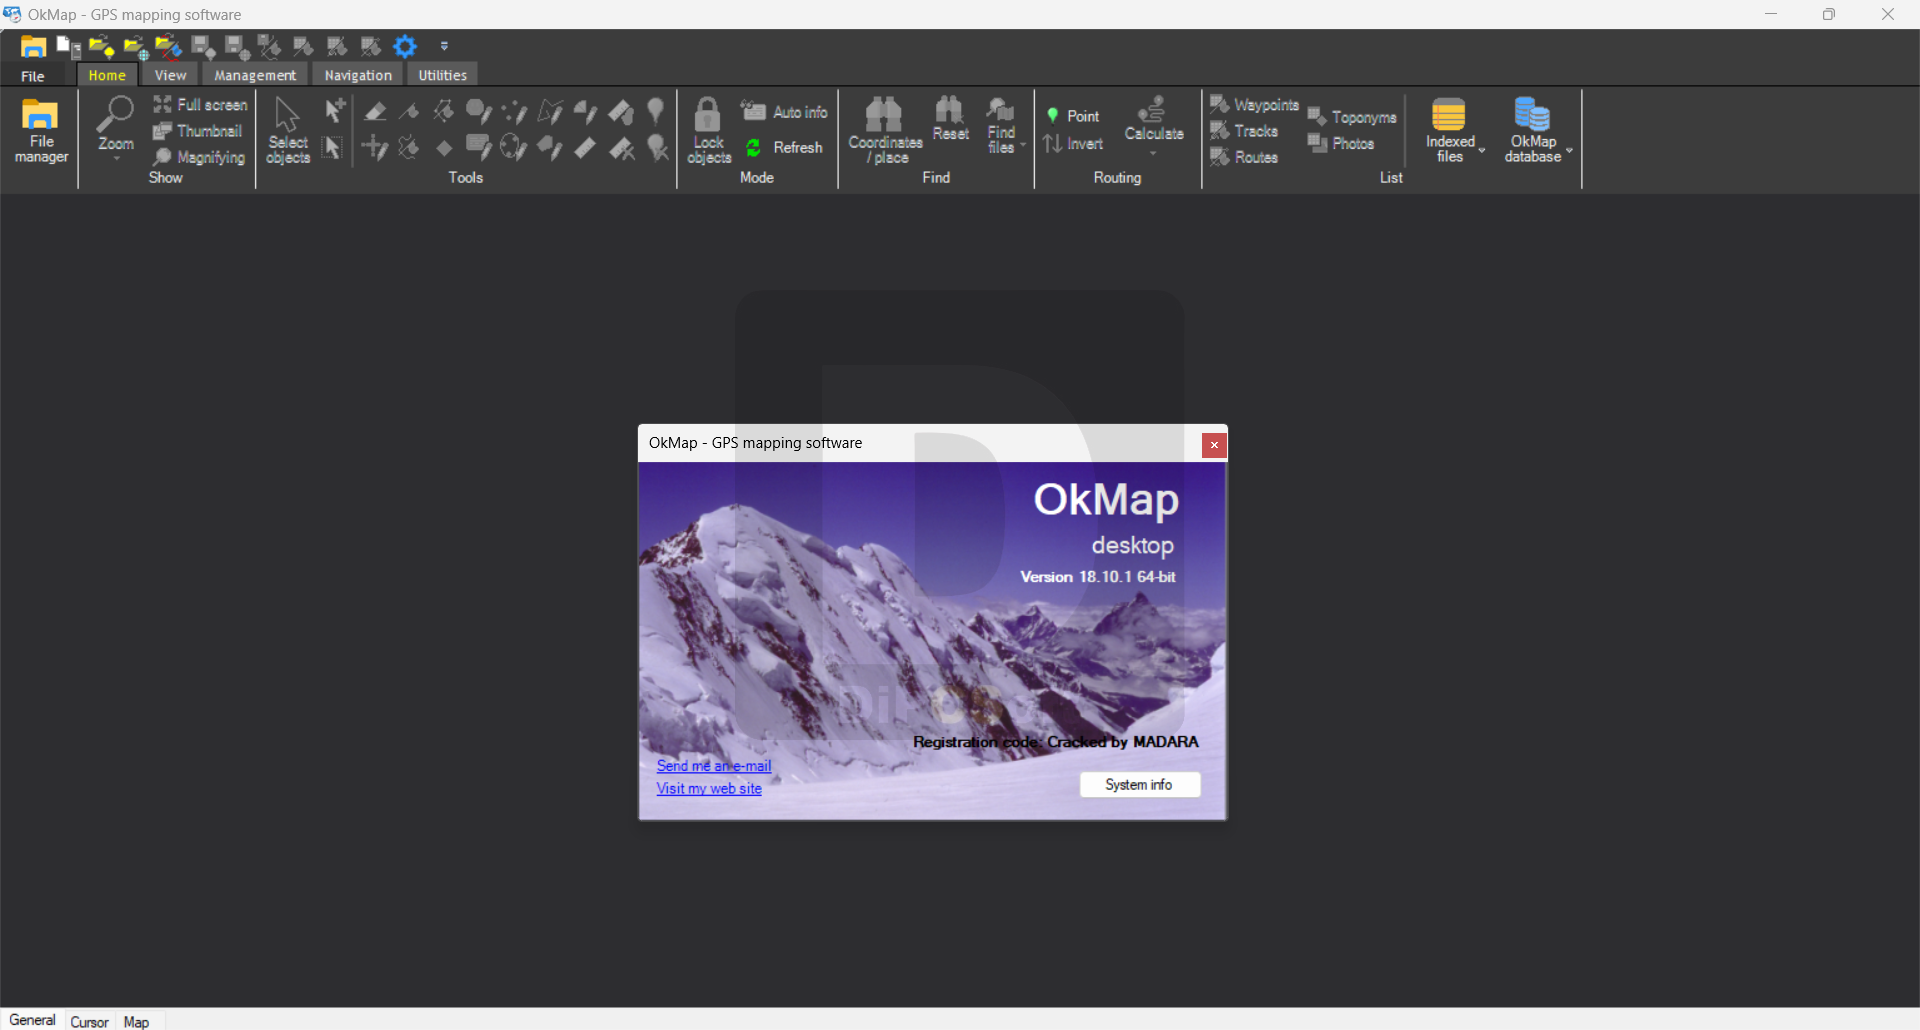The width and height of the screenshot is (1920, 1030).
Task: Select the Cursor status tab
Action: click(x=89, y=1021)
